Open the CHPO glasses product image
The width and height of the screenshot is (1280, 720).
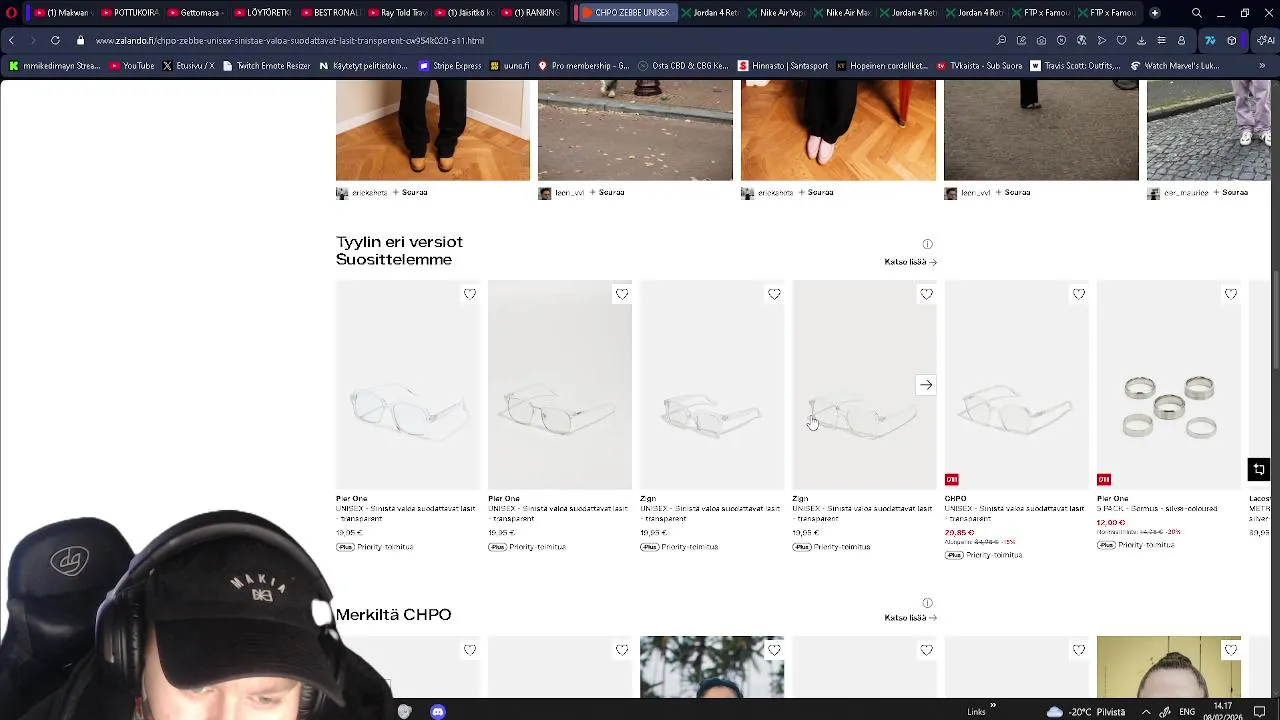(1016, 385)
